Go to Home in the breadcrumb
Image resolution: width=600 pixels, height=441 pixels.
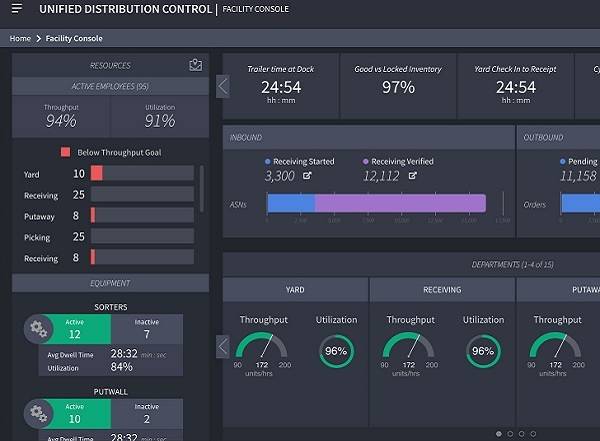pos(20,38)
